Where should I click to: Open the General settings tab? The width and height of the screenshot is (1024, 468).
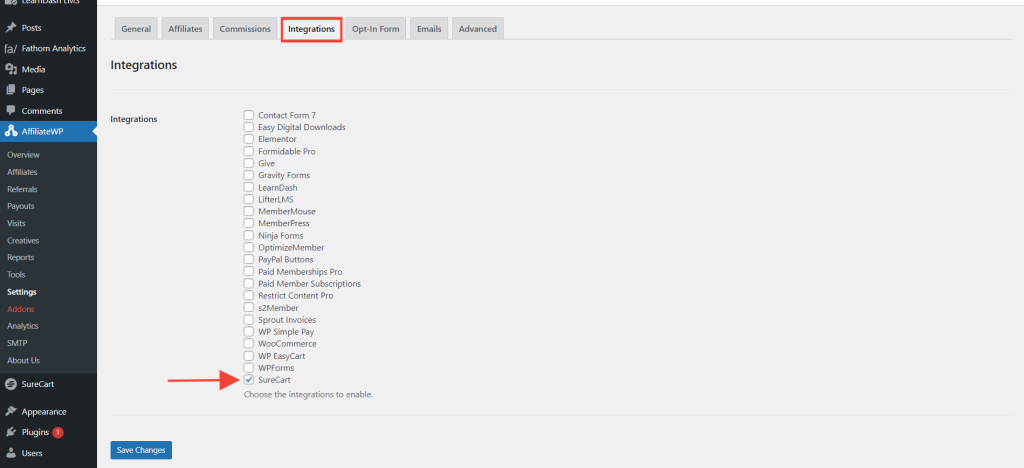coord(136,29)
